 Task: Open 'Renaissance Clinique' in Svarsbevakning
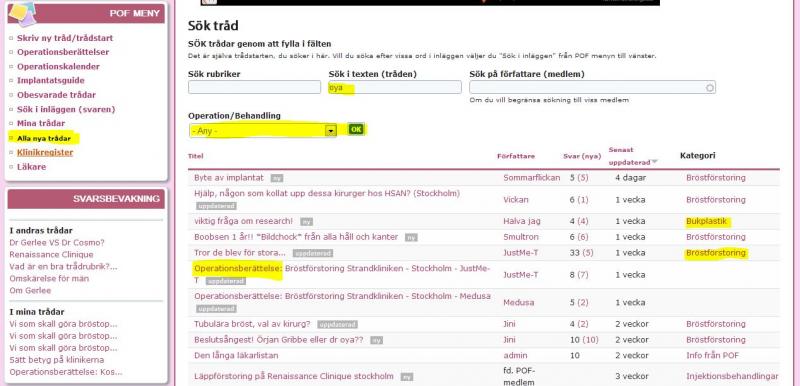[x=51, y=254]
